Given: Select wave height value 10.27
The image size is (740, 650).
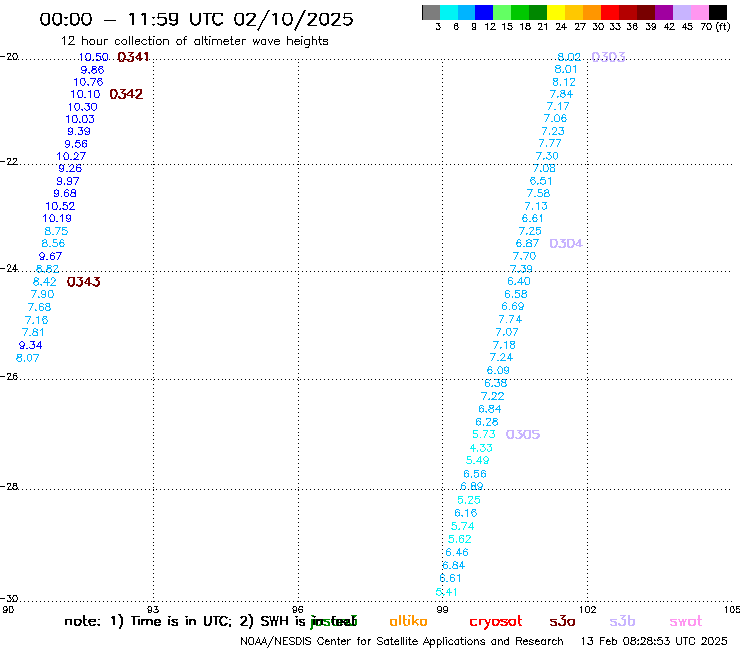Looking at the screenshot, I should point(71,156).
